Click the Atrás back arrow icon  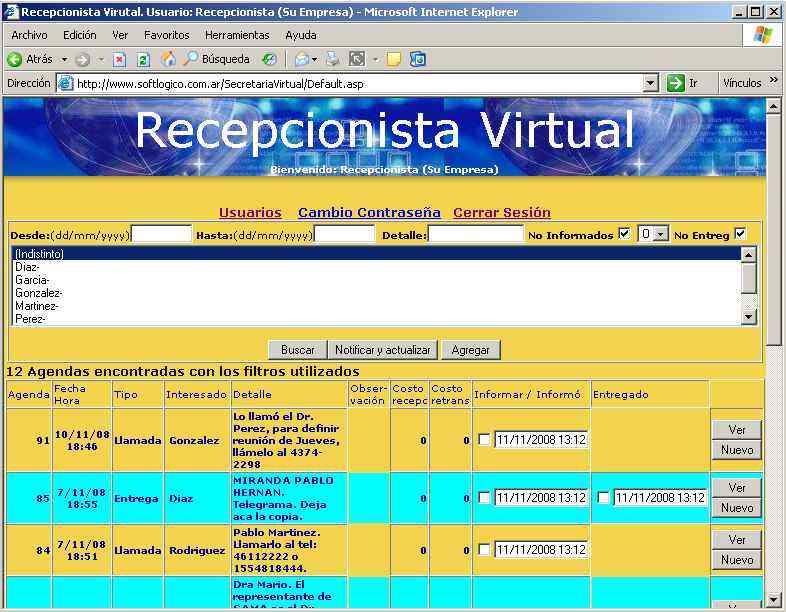coord(15,59)
